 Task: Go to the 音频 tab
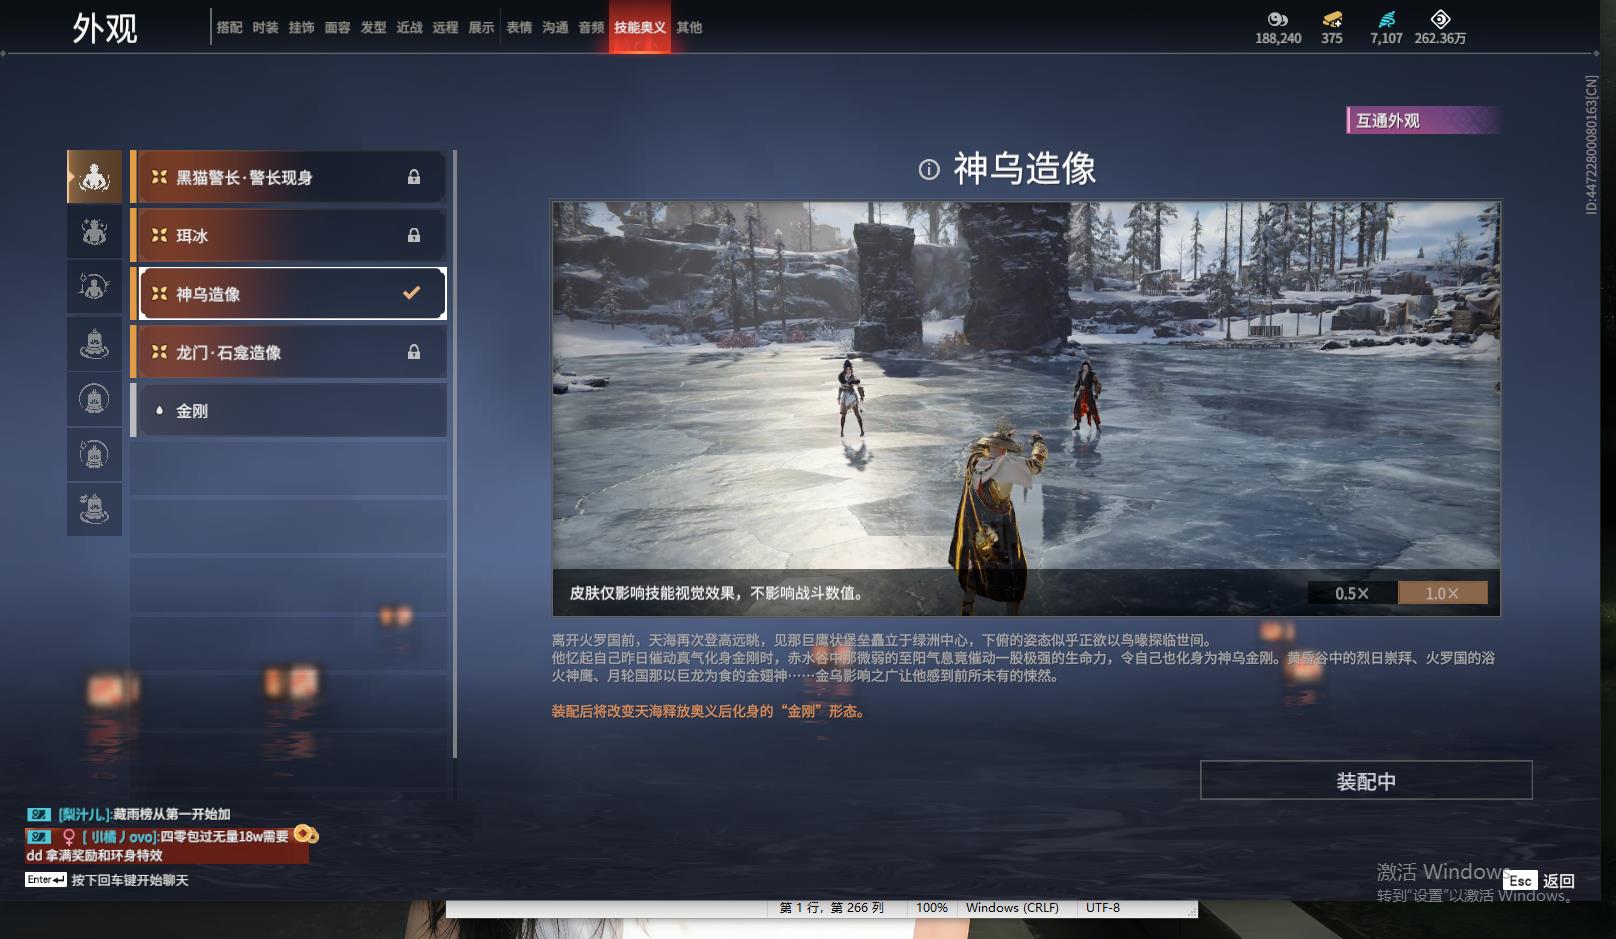tap(591, 27)
